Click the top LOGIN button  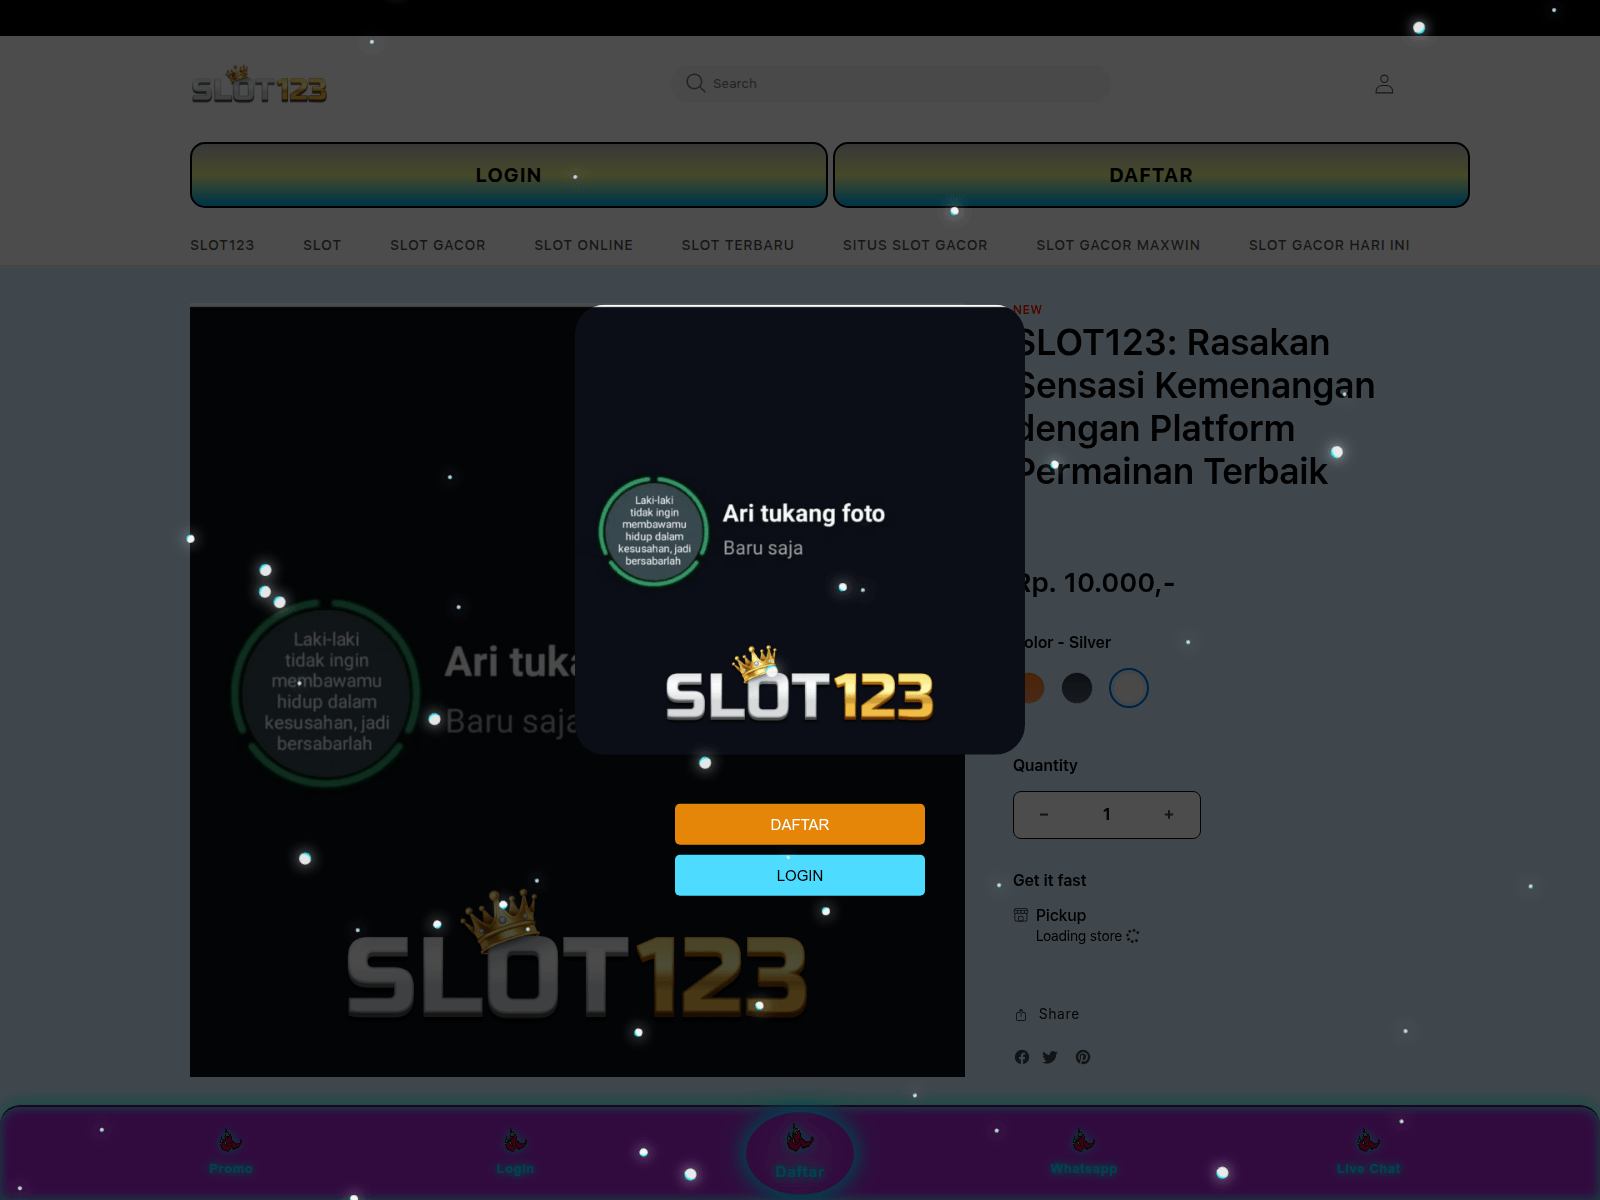[x=508, y=175]
